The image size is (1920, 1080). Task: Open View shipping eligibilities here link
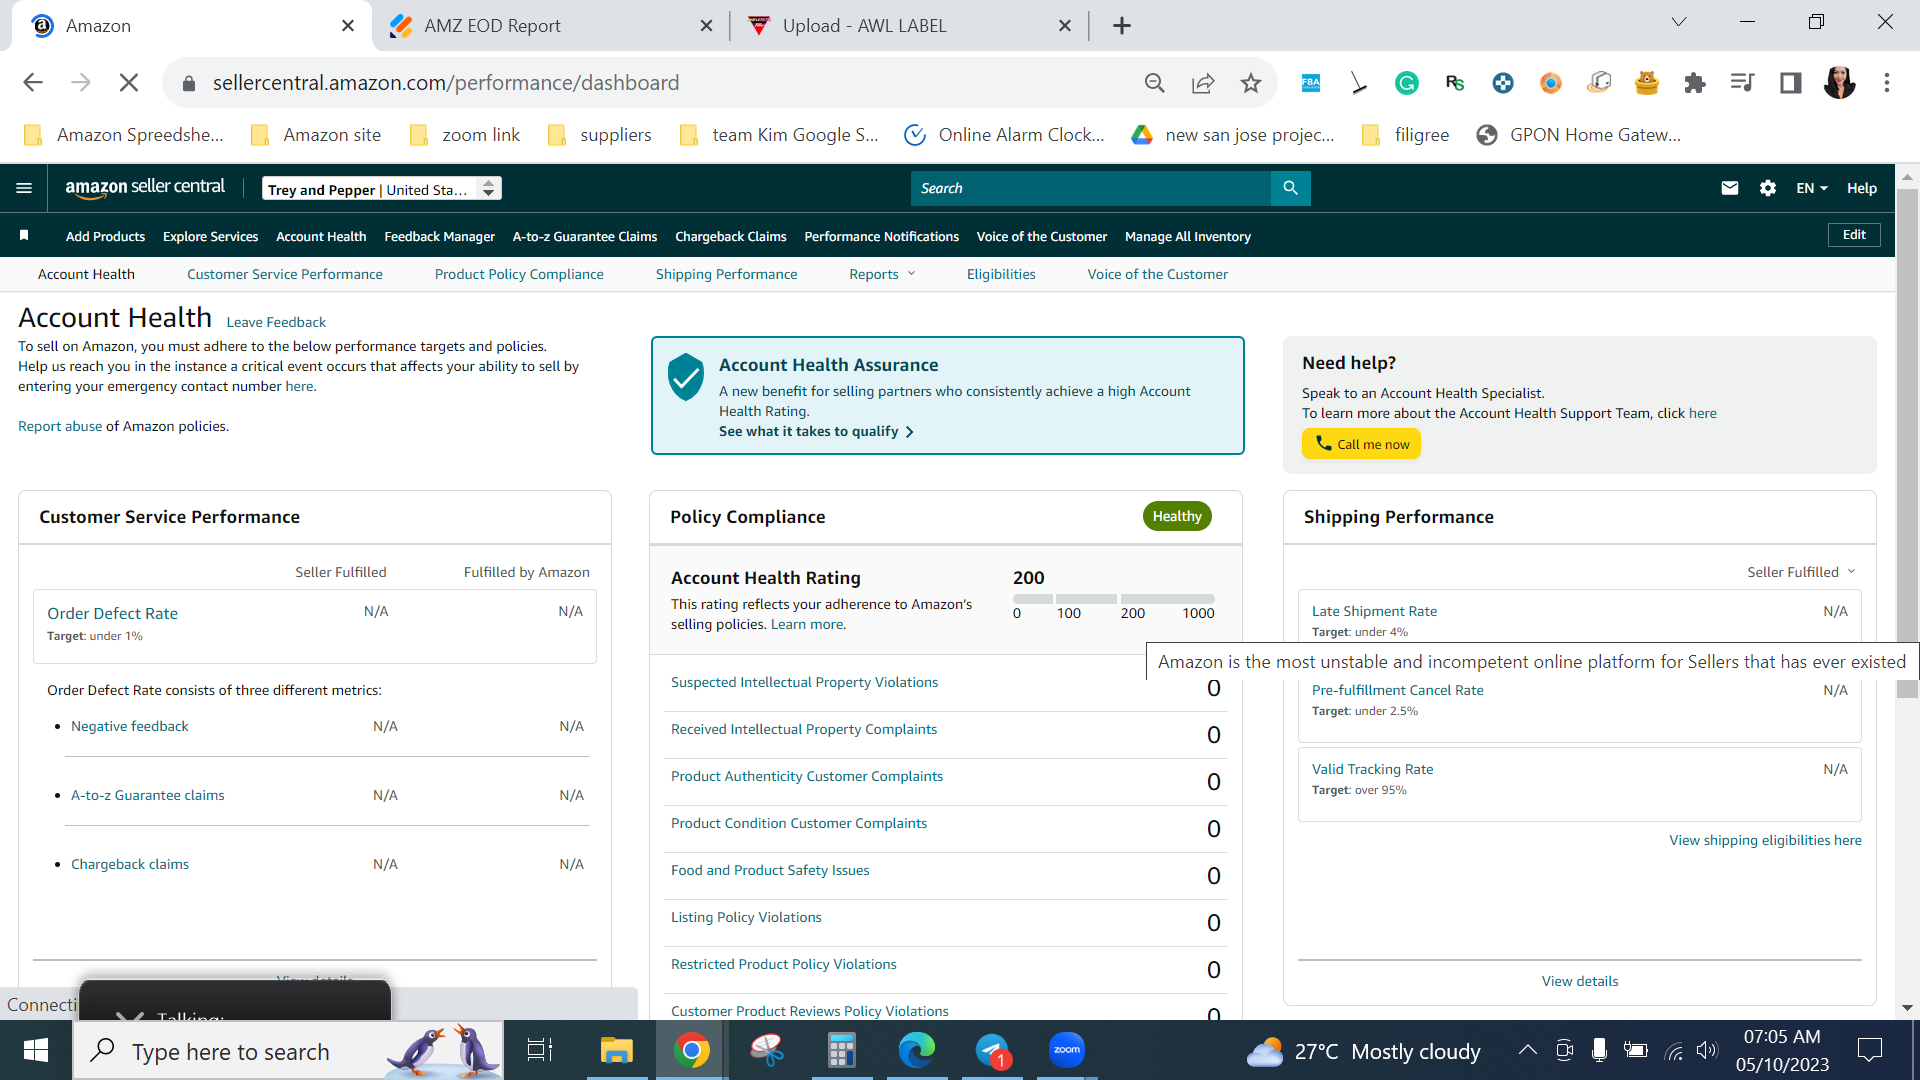[1765, 840]
